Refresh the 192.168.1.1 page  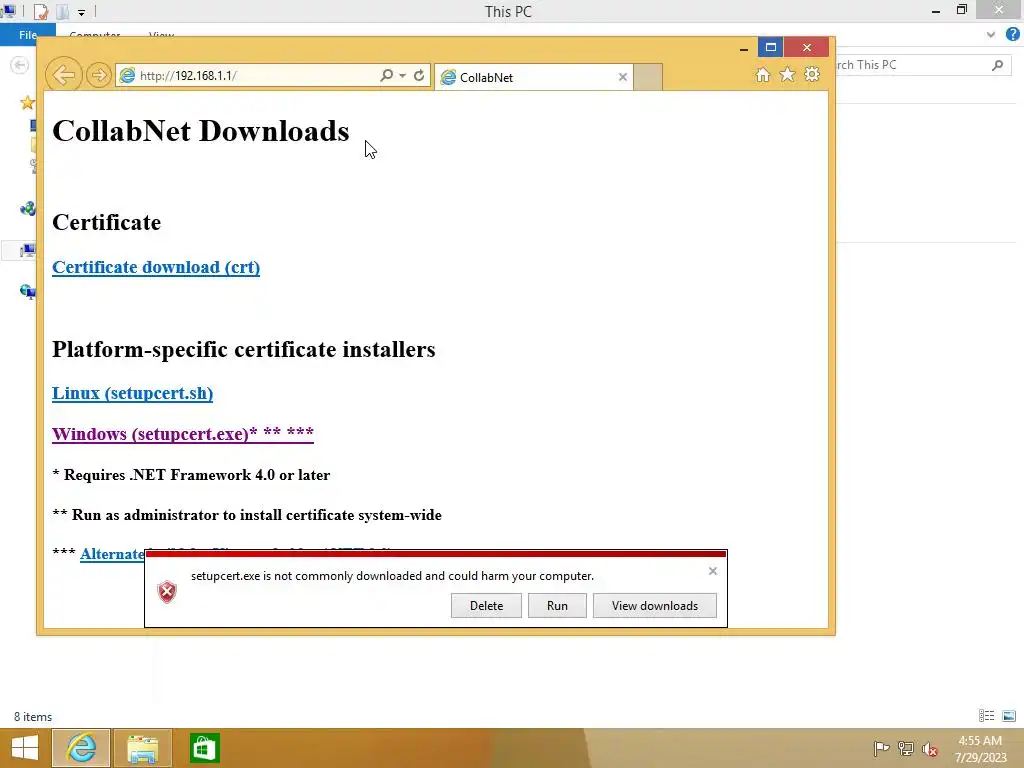point(419,76)
